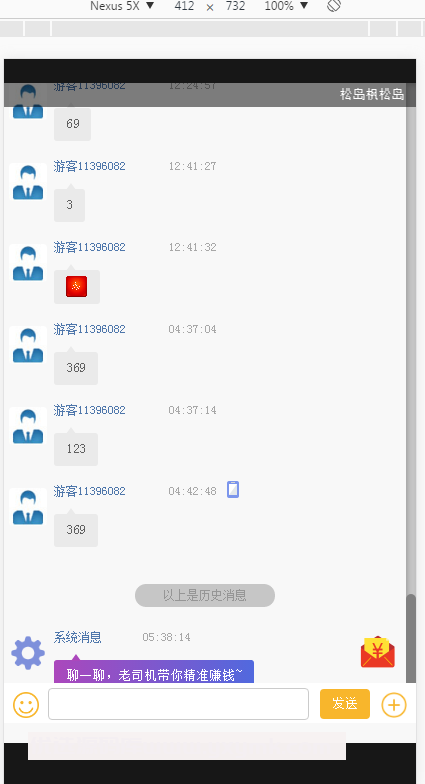Viewport: 425px width, 784px height.
Task: Tap the plus icon for more options
Action: (x=394, y=705)
